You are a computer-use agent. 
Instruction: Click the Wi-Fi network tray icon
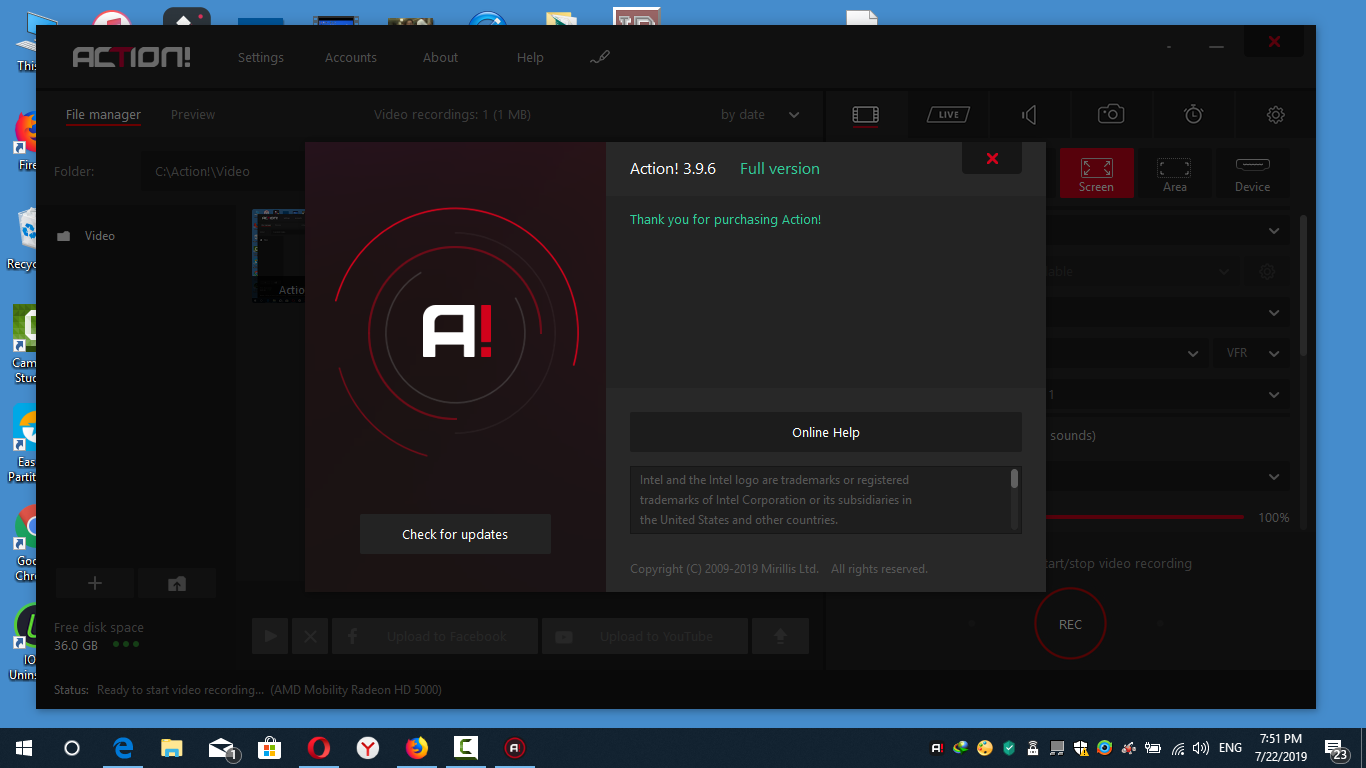(x=1178, y=748)
